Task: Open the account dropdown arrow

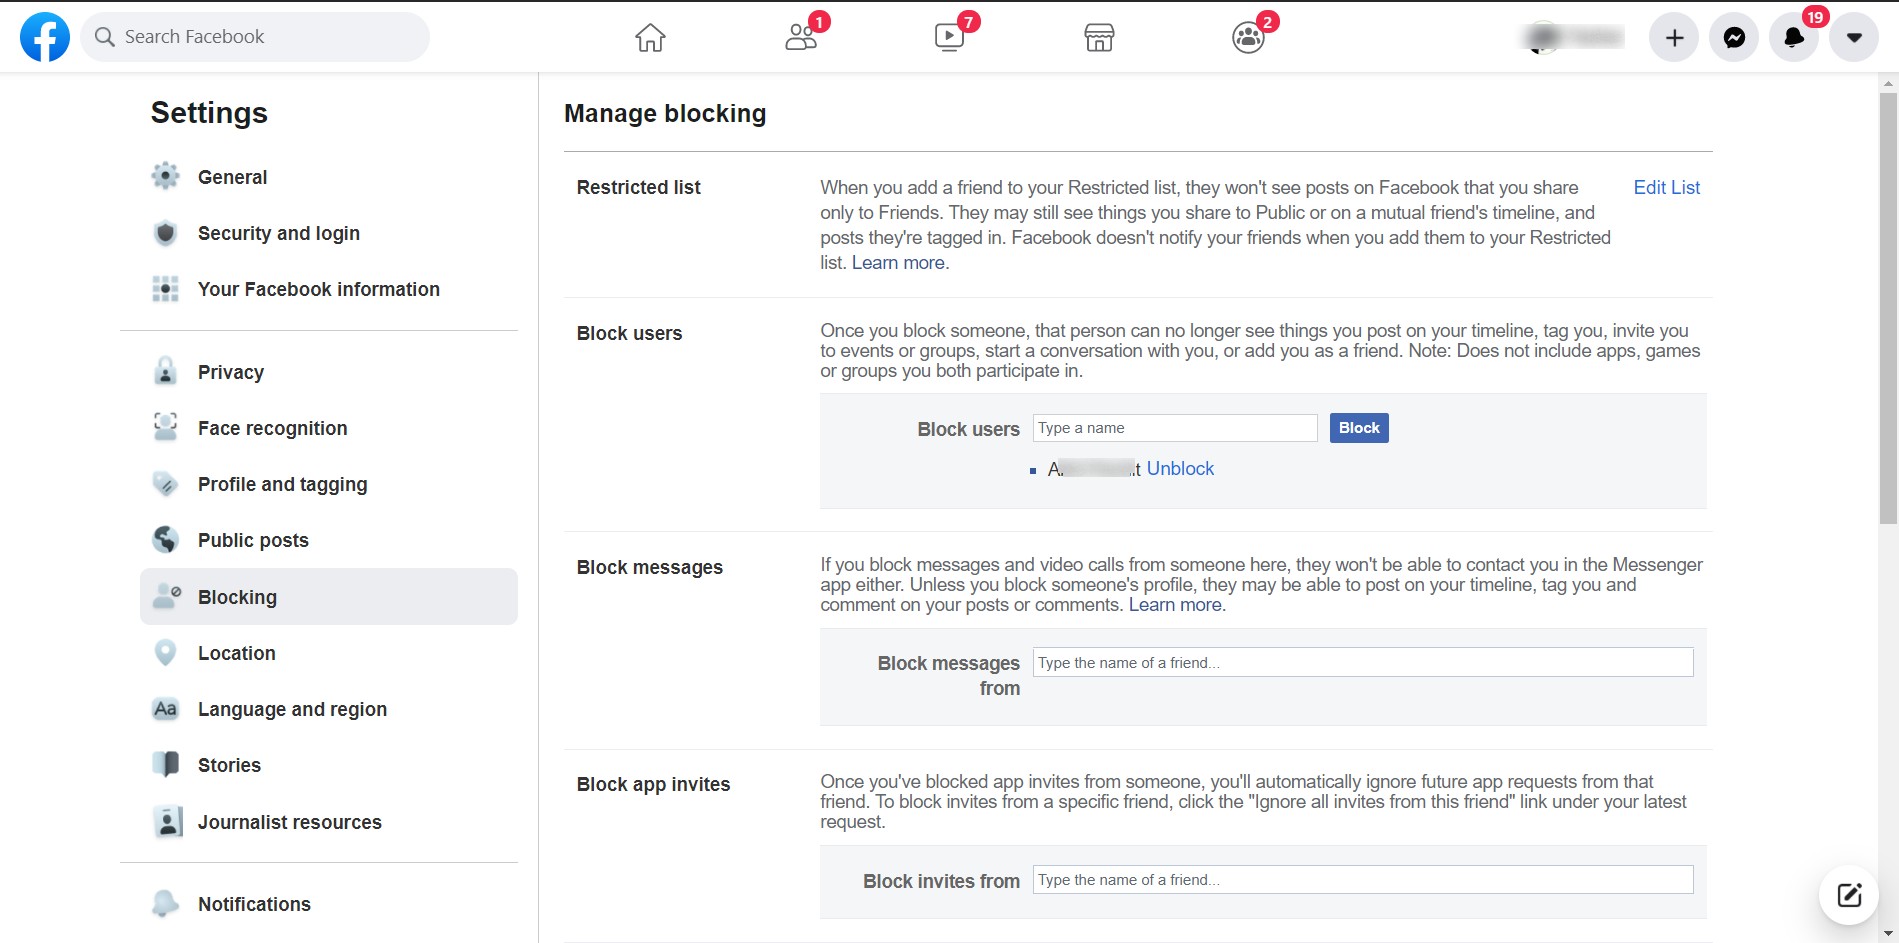Action: pos(1855,36)
